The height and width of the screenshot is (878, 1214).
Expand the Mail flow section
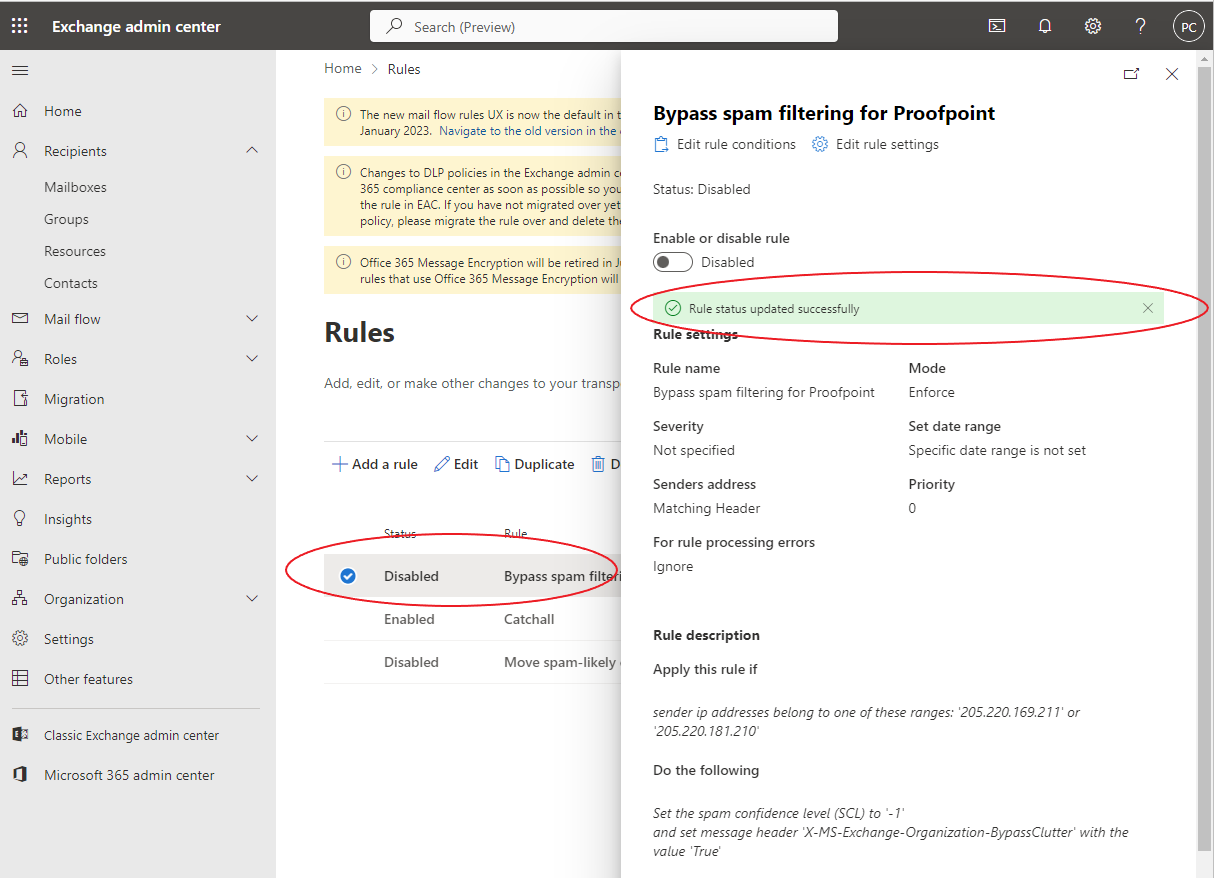252,320
